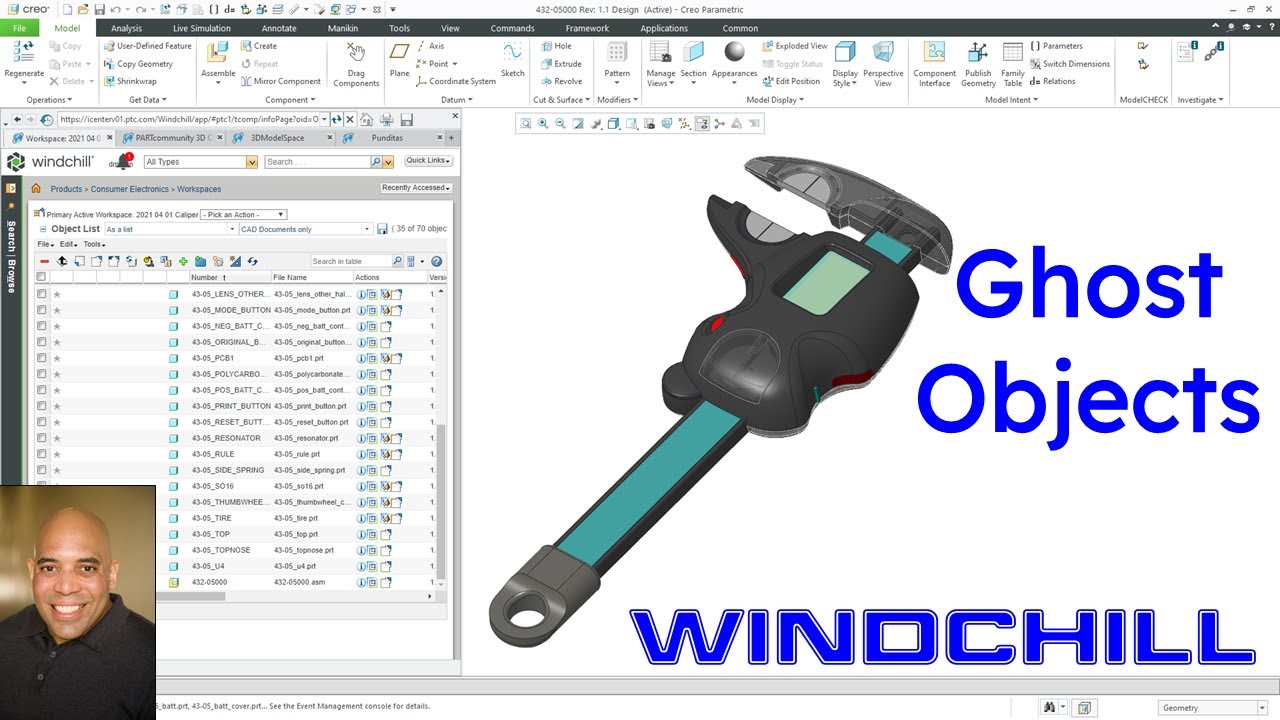The width and height of the screenshot is (1280, 720).
Task: Click info icon for 43-05_PCB1 row
Action: (x=362, y=358)
